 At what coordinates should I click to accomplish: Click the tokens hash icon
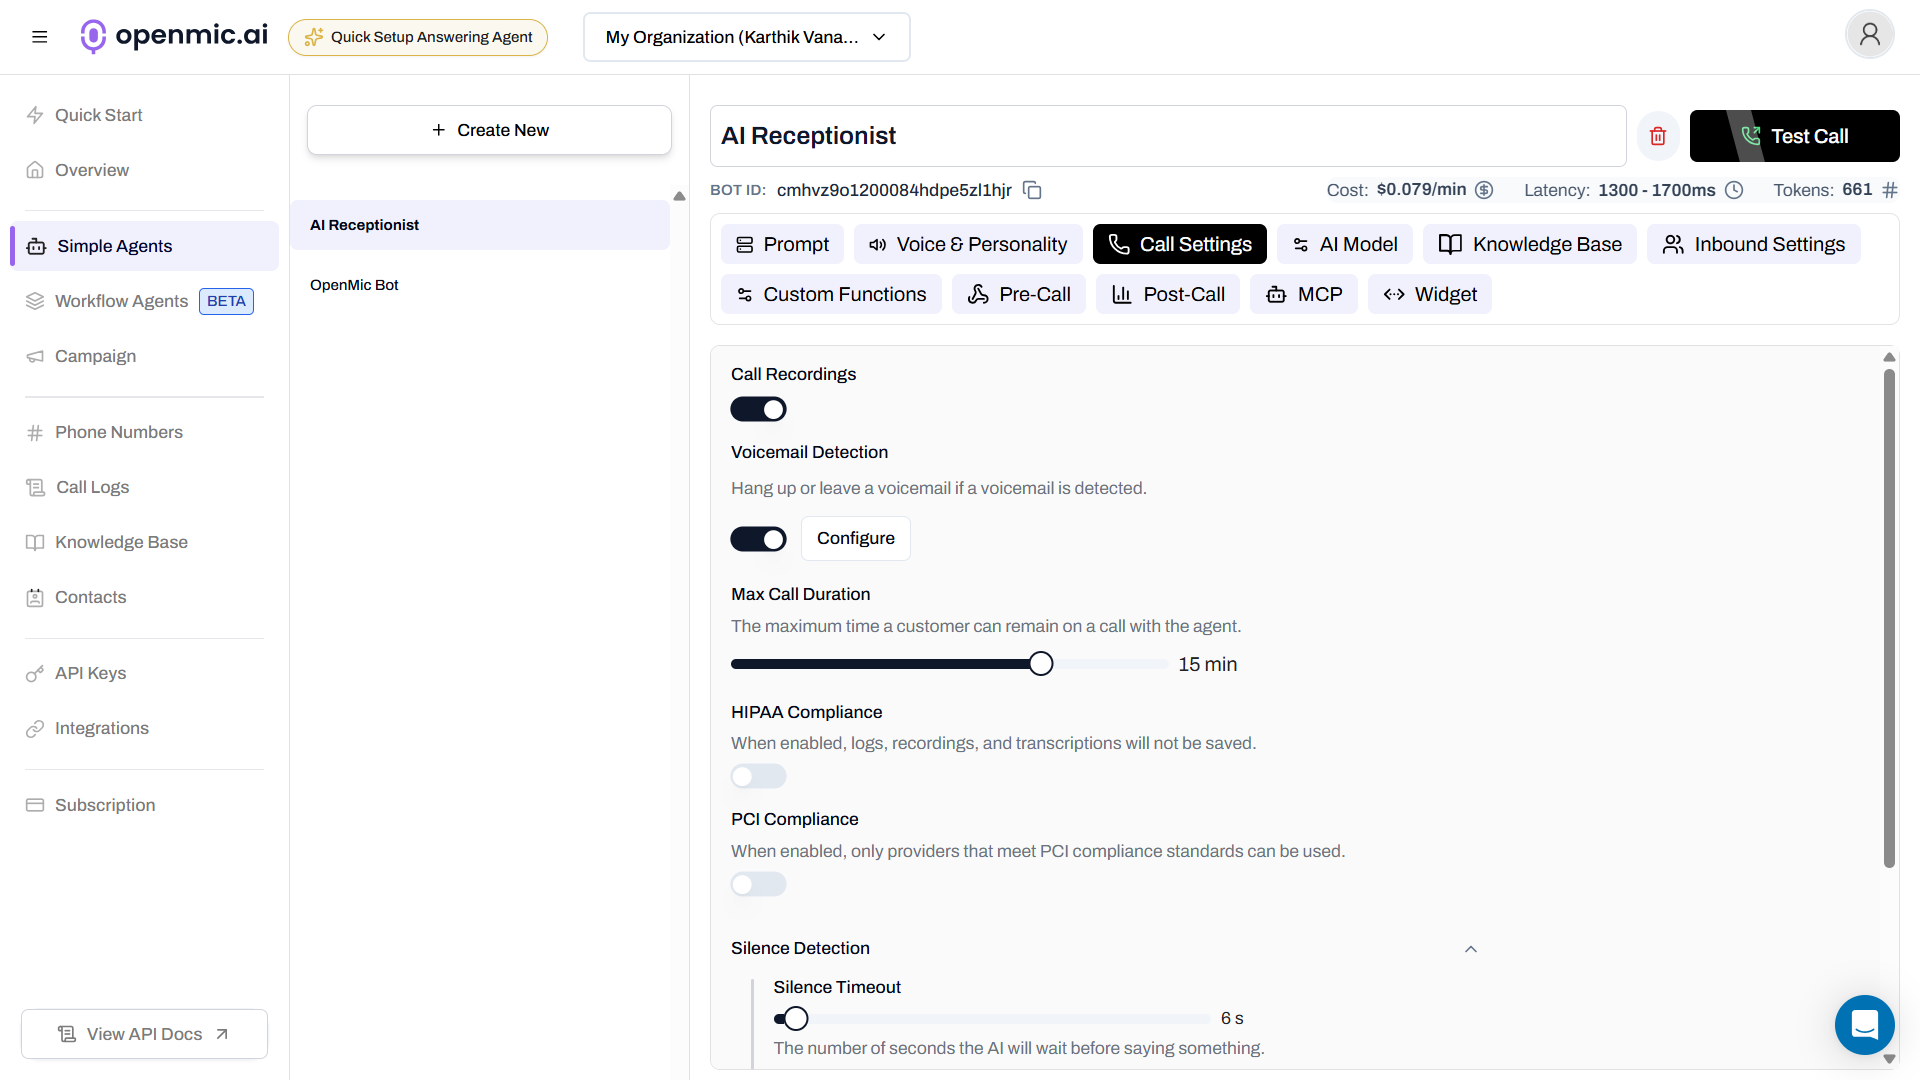pos(1889,190)
